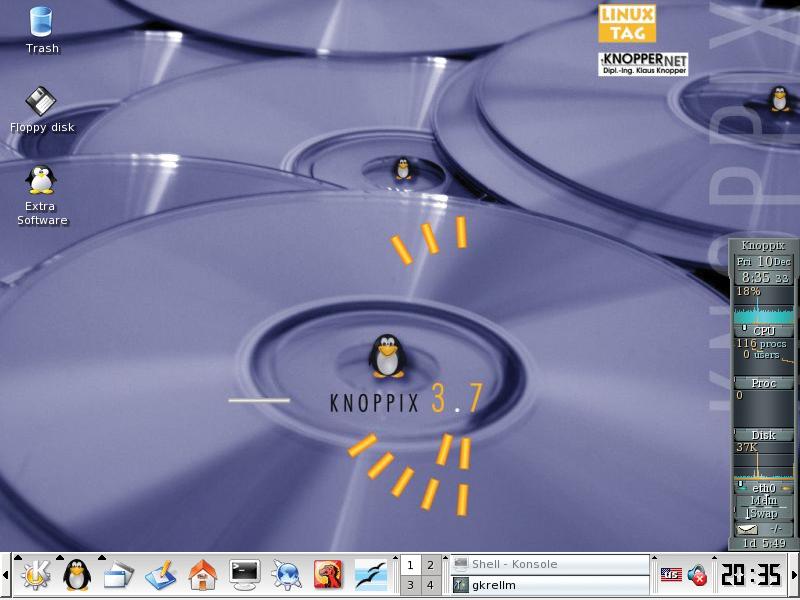The width and height of the screenshot is (800, 600).
Task: Open the Home folder from panel
Action: click(x=203, y=576)
